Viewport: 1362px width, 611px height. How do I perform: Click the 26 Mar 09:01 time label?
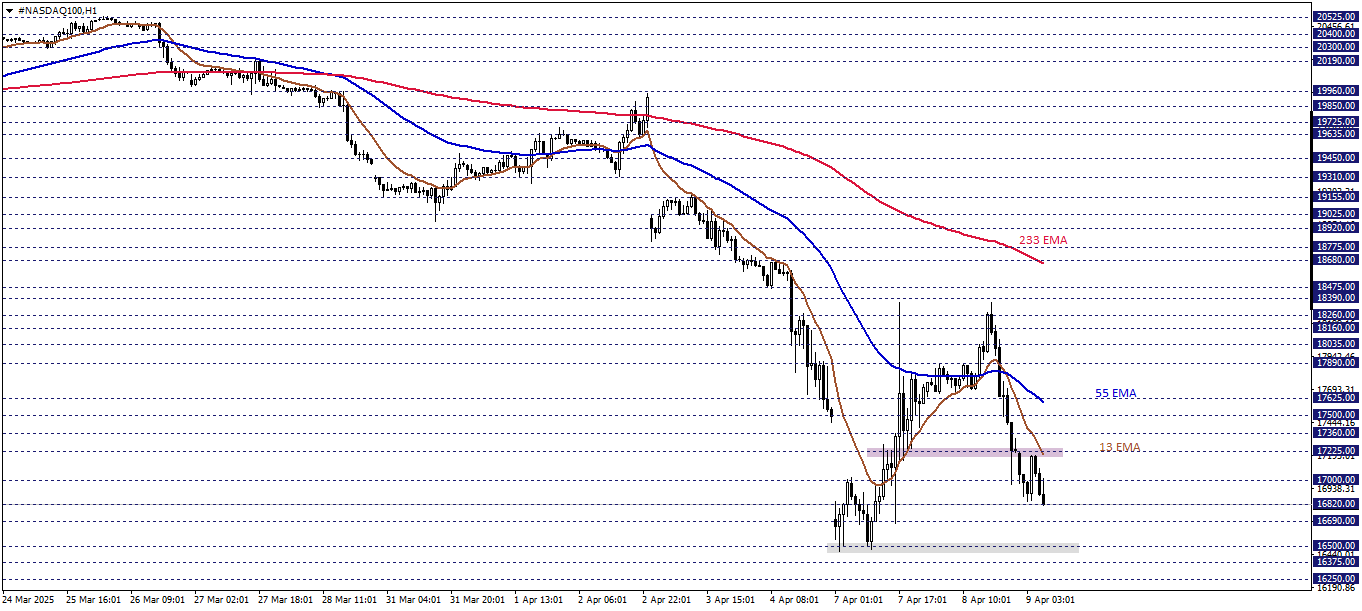tap(157, 600)
